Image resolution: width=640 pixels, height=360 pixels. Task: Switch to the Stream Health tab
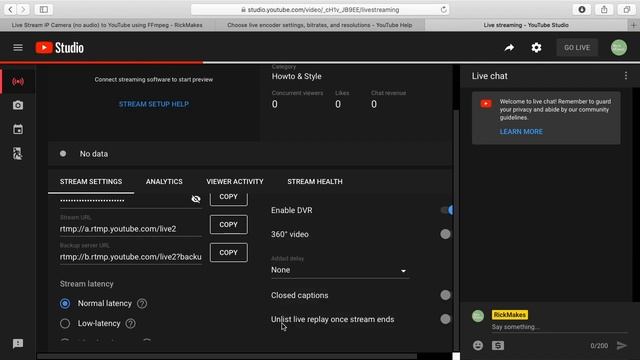tap(315, 182)
